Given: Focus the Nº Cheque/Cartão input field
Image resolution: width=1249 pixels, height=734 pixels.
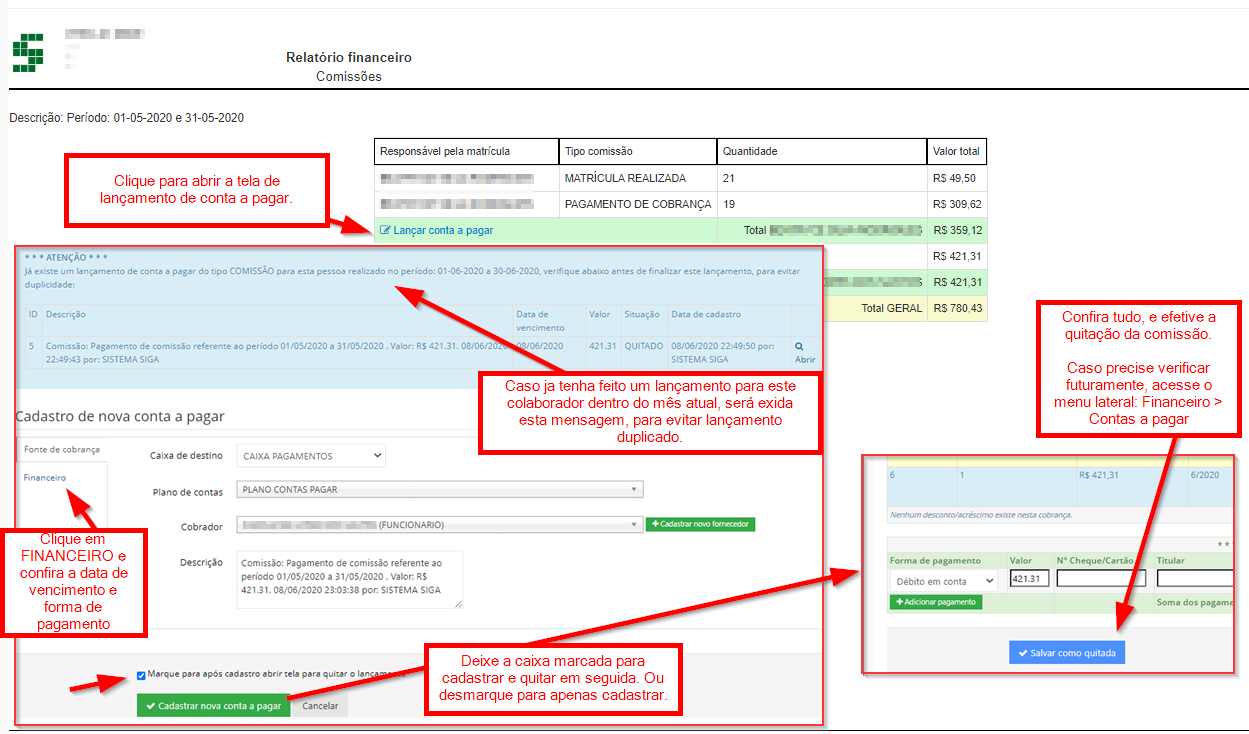Looking at the screenshot, I should pos(1101,579).
